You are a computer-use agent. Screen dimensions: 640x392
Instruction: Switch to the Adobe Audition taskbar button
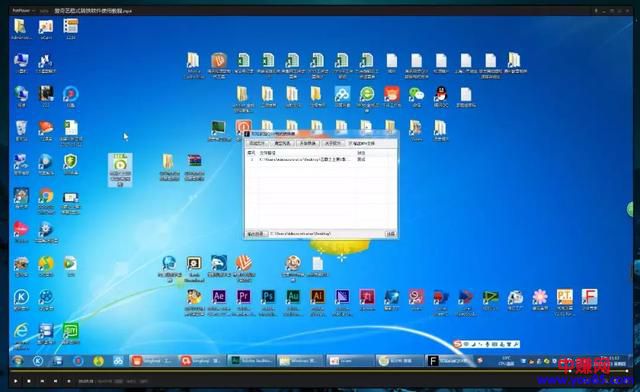(251, 361)
